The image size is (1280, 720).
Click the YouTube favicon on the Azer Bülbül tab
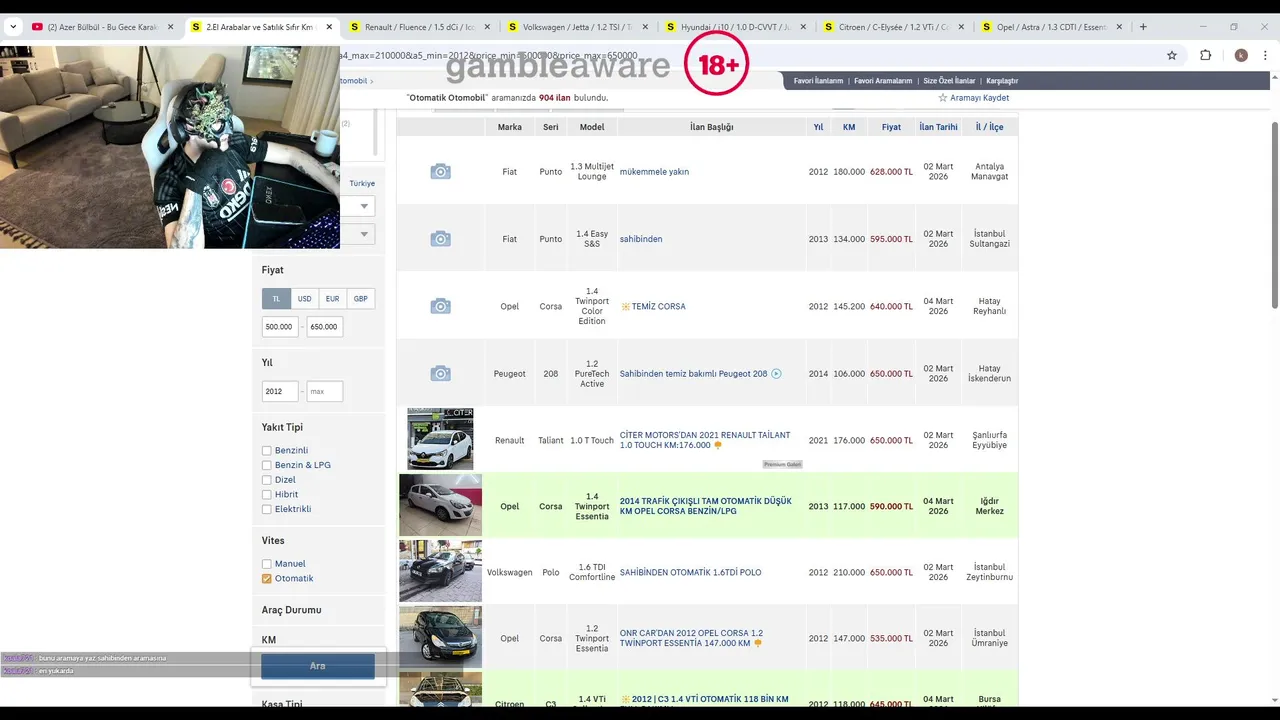pos(37,27)
